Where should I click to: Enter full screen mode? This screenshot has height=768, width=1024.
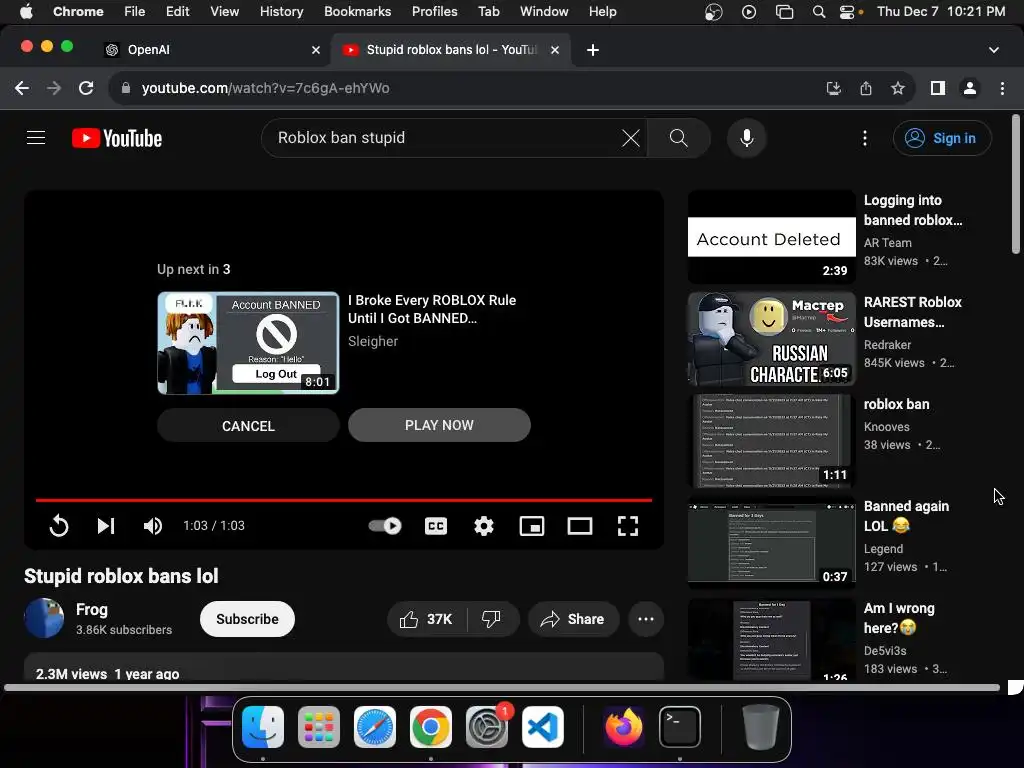(628, 526)
